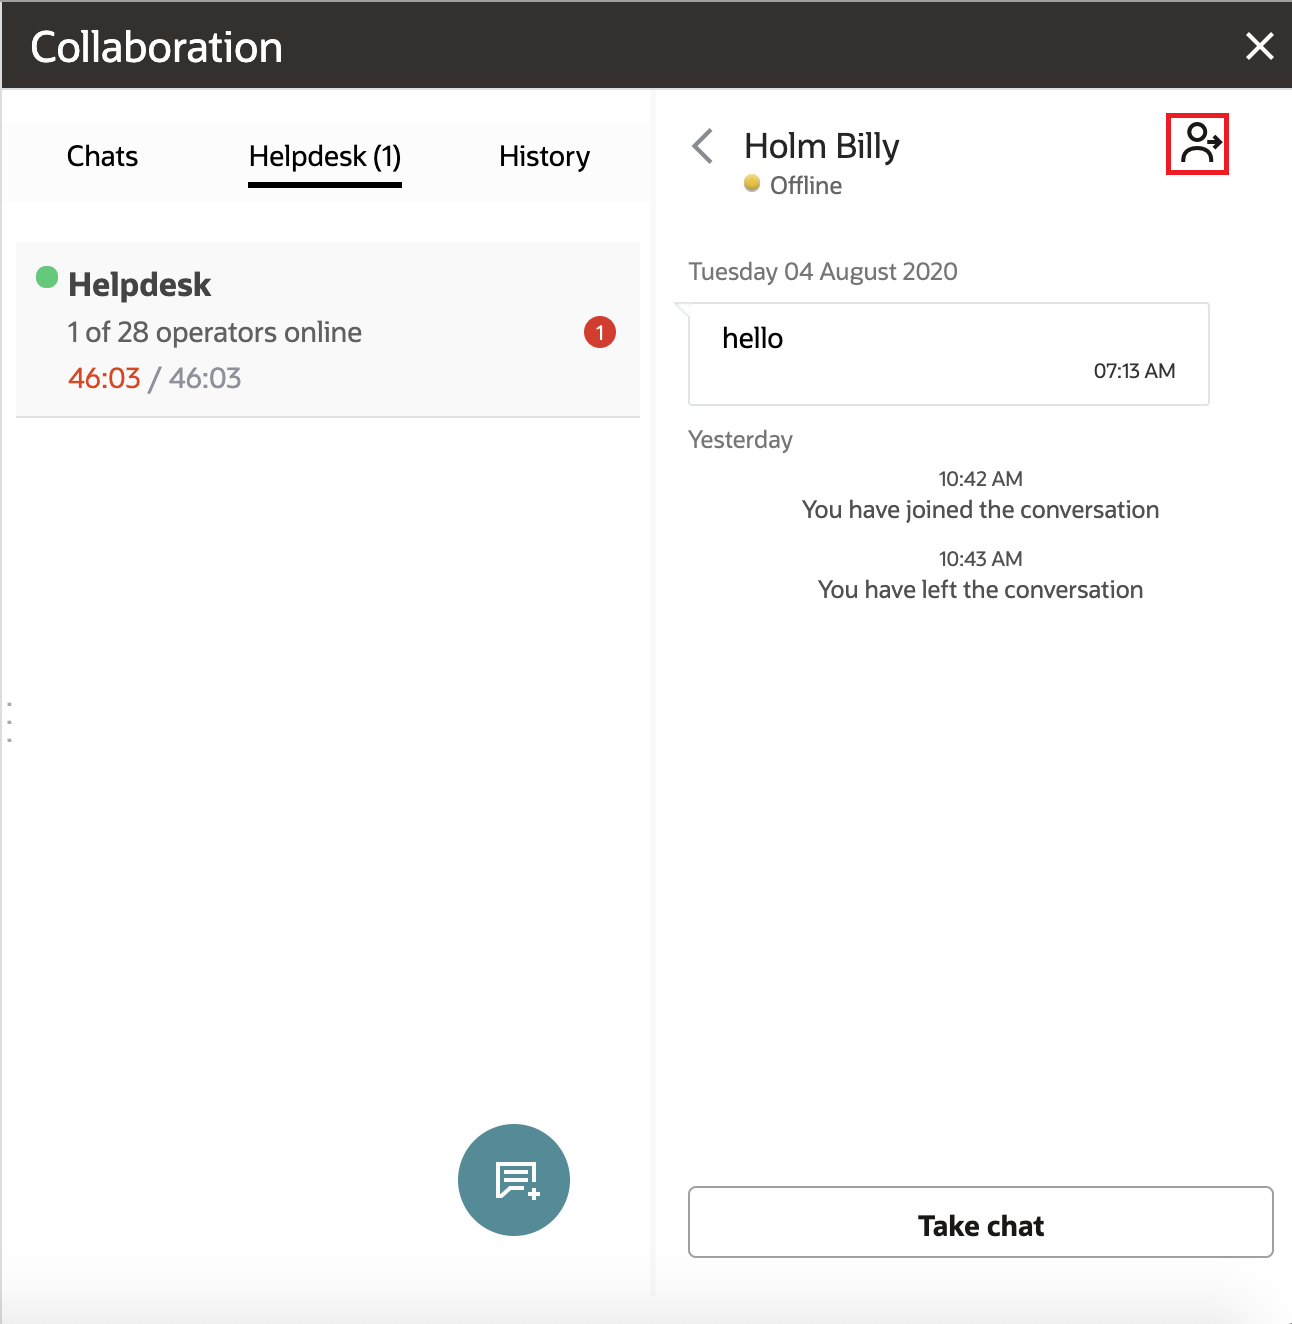Click the 46:03 wait timer

click(104, 378)
